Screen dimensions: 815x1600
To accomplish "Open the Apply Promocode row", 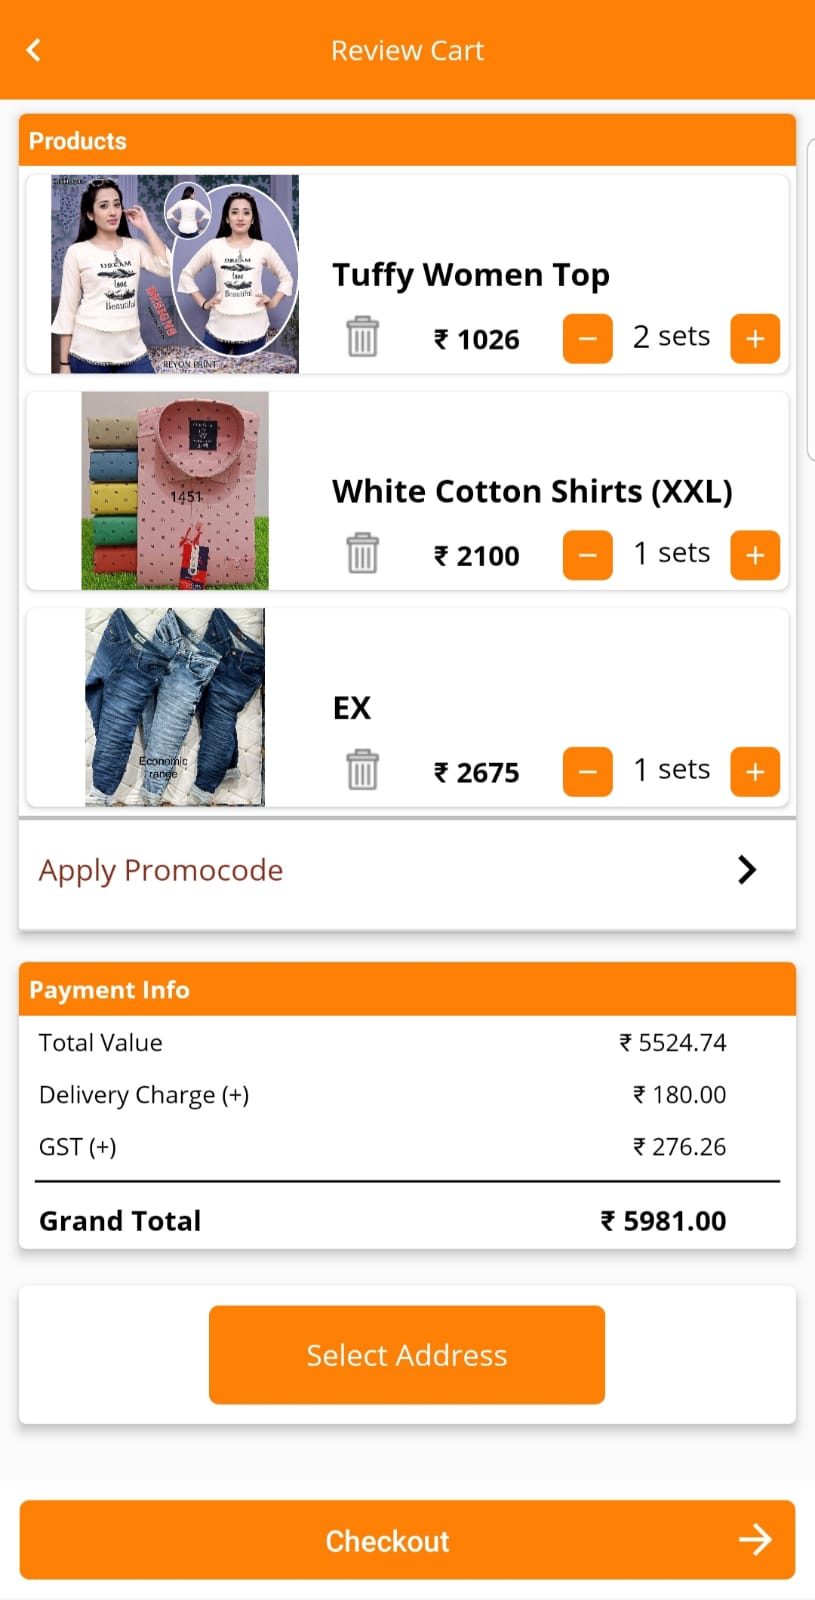I will coord(160,870).
